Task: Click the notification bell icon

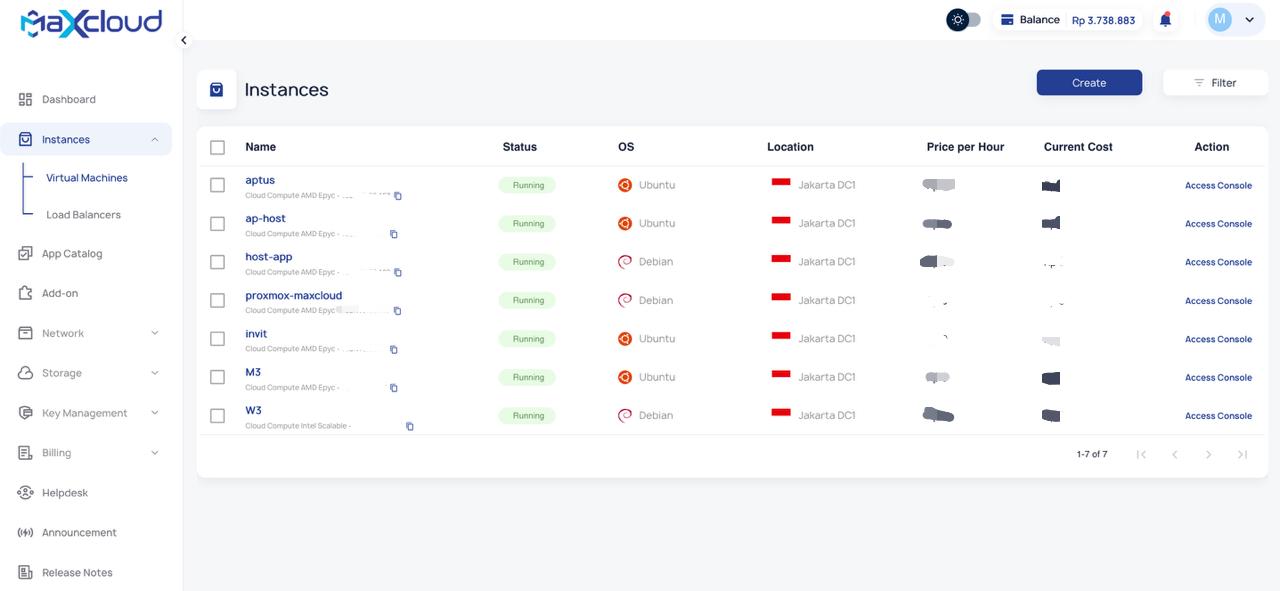Action: (x=1165, y=19)
